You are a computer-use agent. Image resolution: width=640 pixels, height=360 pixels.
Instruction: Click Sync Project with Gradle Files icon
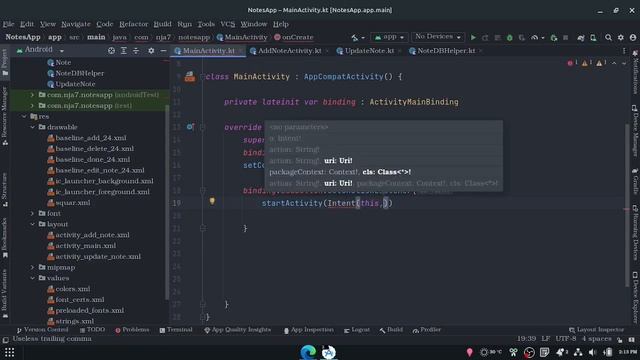pyautogui.click(x=580, y=38)
